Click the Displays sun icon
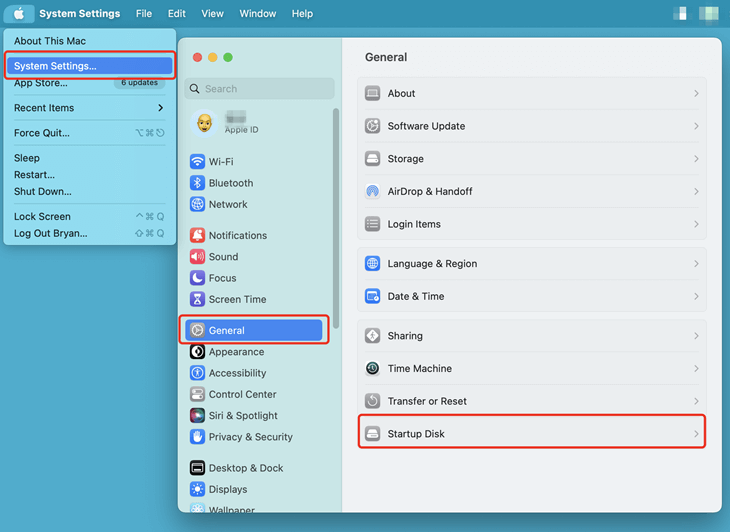The image size is (730, 532). (x=197, y=489)
